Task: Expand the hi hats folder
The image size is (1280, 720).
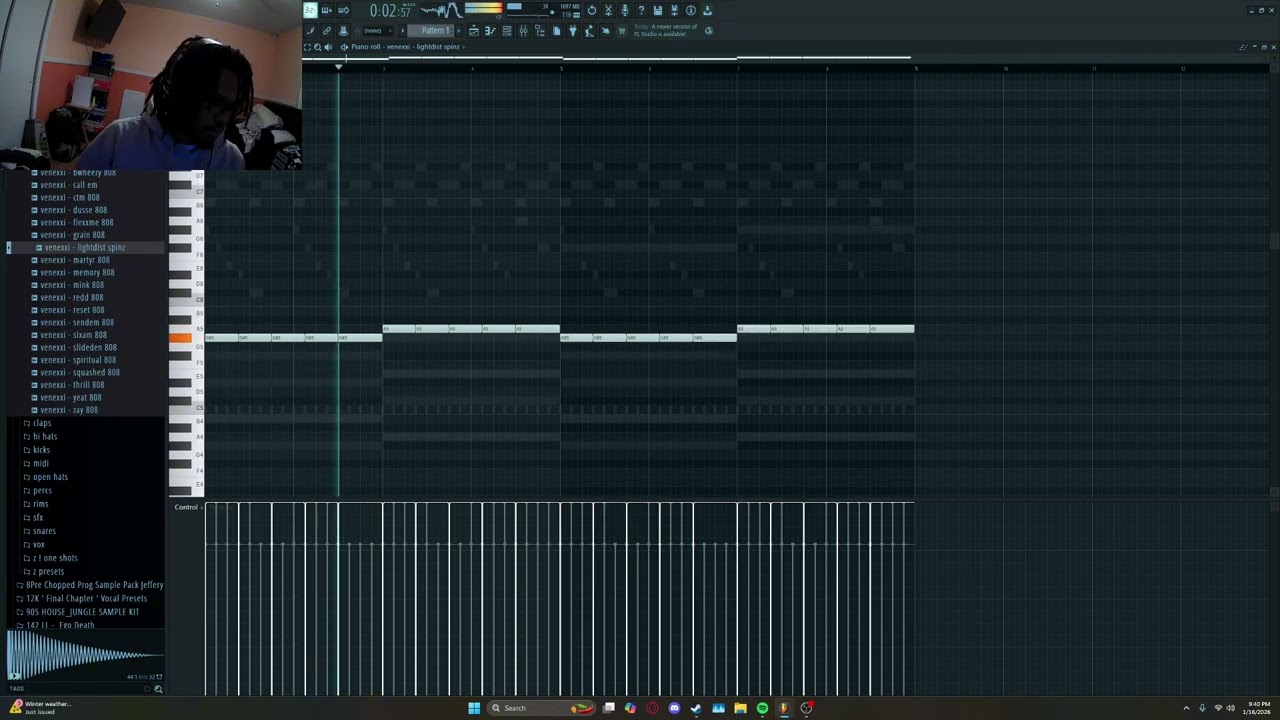Action: point(44,437)
